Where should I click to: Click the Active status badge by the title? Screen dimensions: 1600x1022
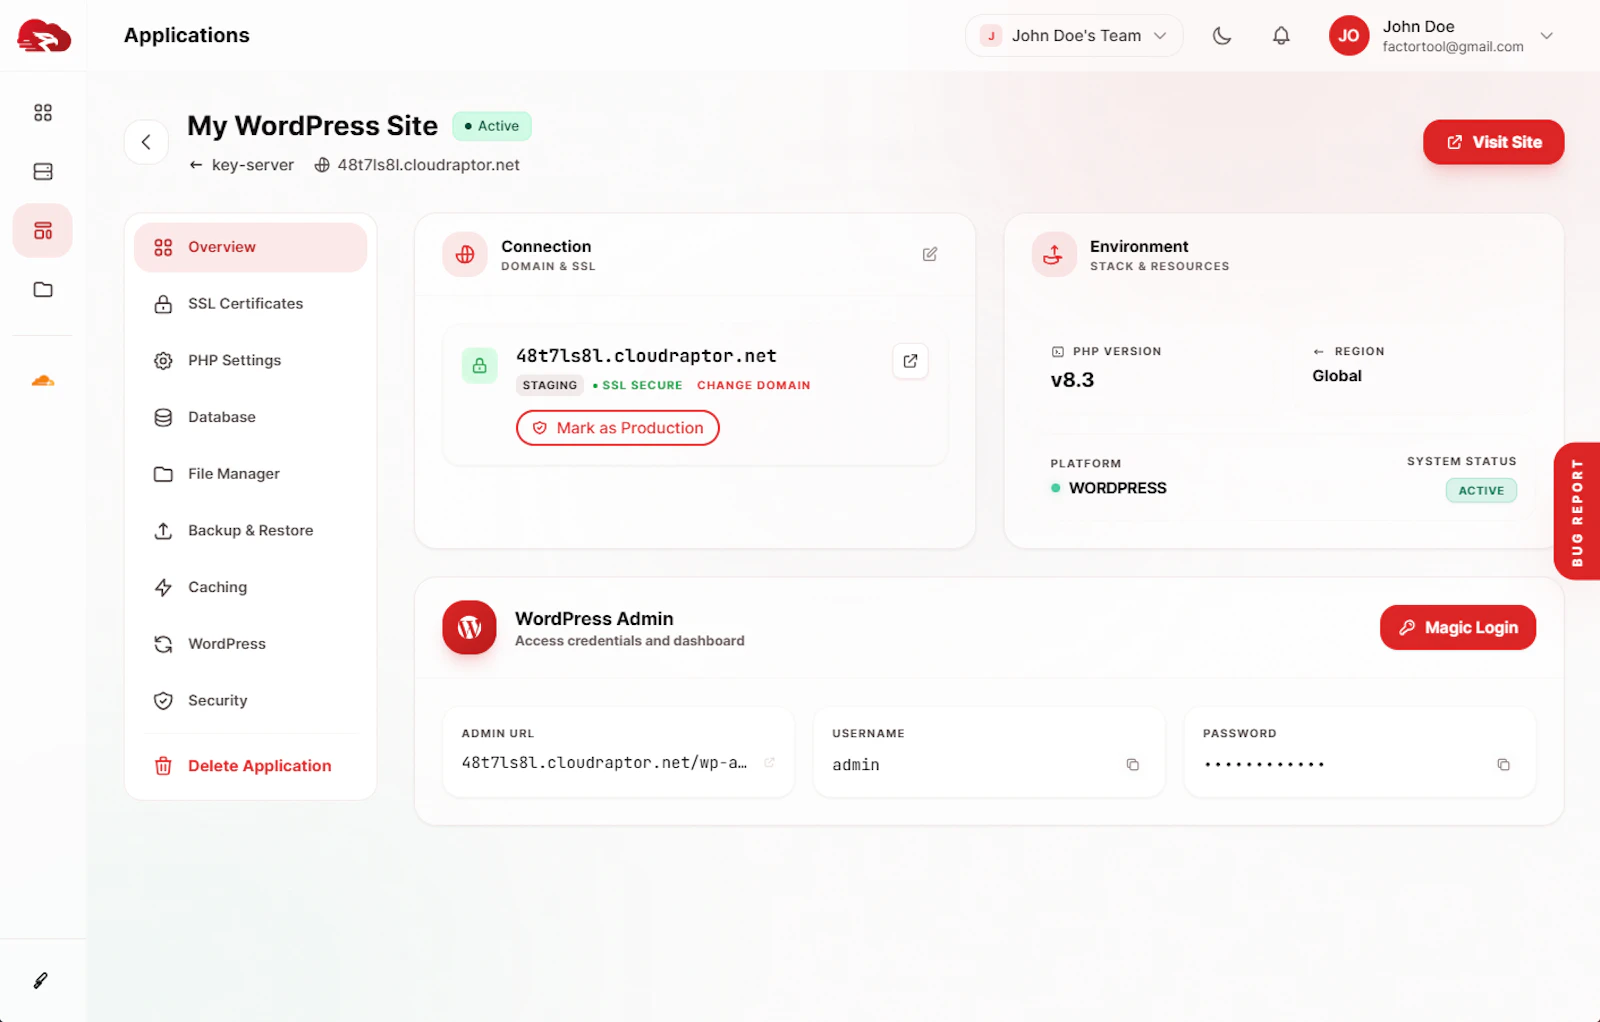(492, 126)
